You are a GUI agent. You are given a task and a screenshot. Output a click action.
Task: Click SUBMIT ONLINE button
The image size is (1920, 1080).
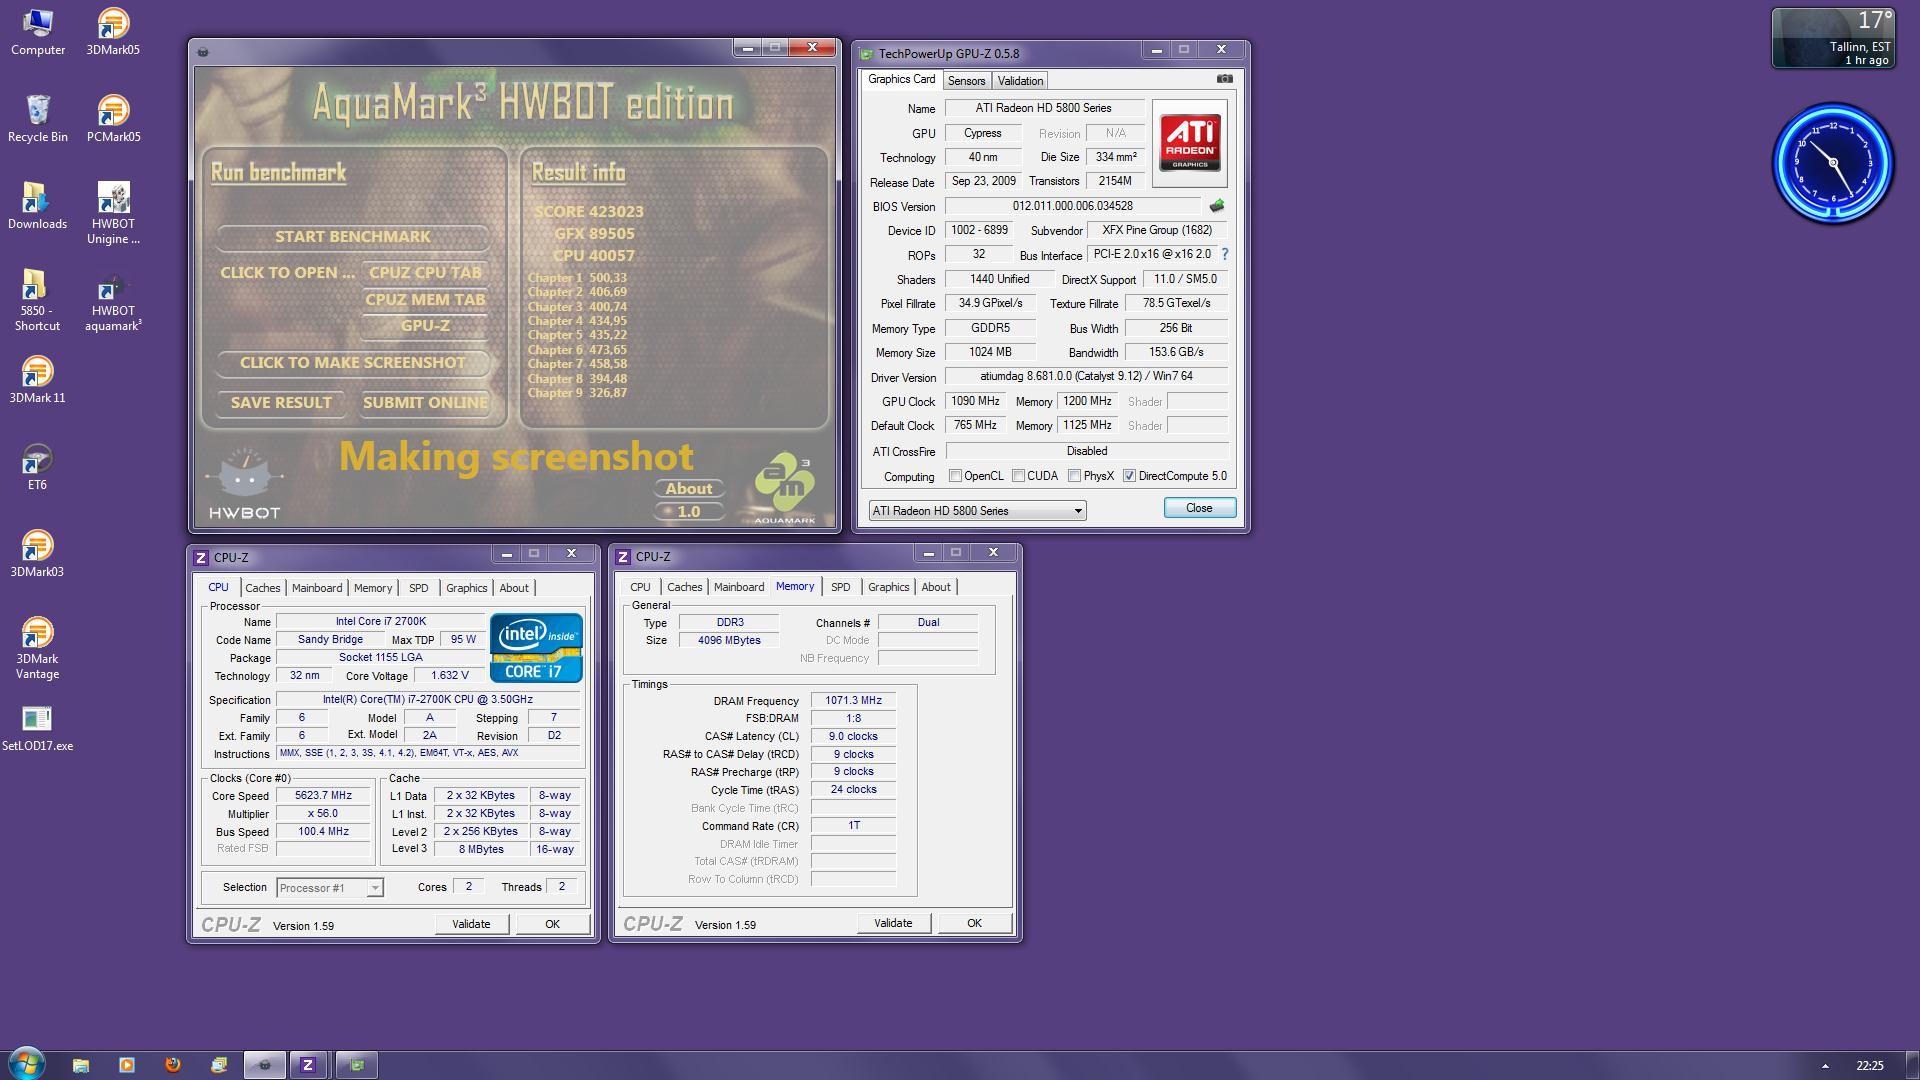point(425,403)
